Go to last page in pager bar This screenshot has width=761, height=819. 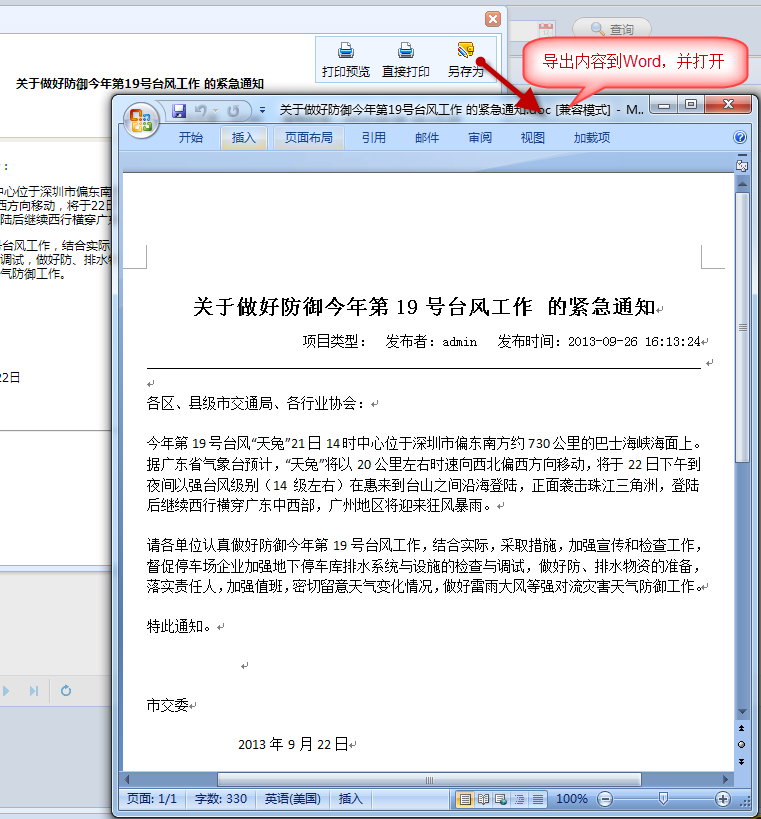click(x=34, y=691)
